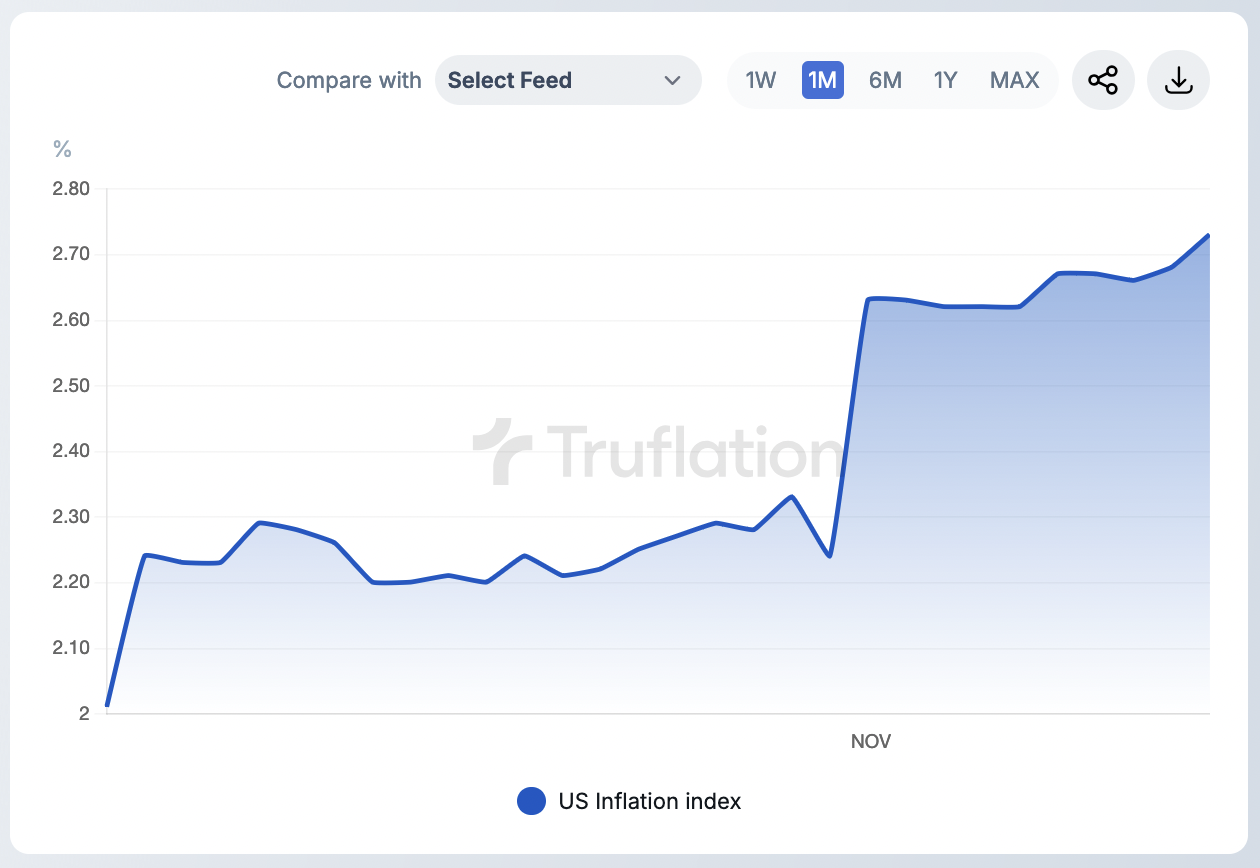Open the Select Feed dropdown
Viewport: 1260px width, 868px height.
tap(567, 80)
